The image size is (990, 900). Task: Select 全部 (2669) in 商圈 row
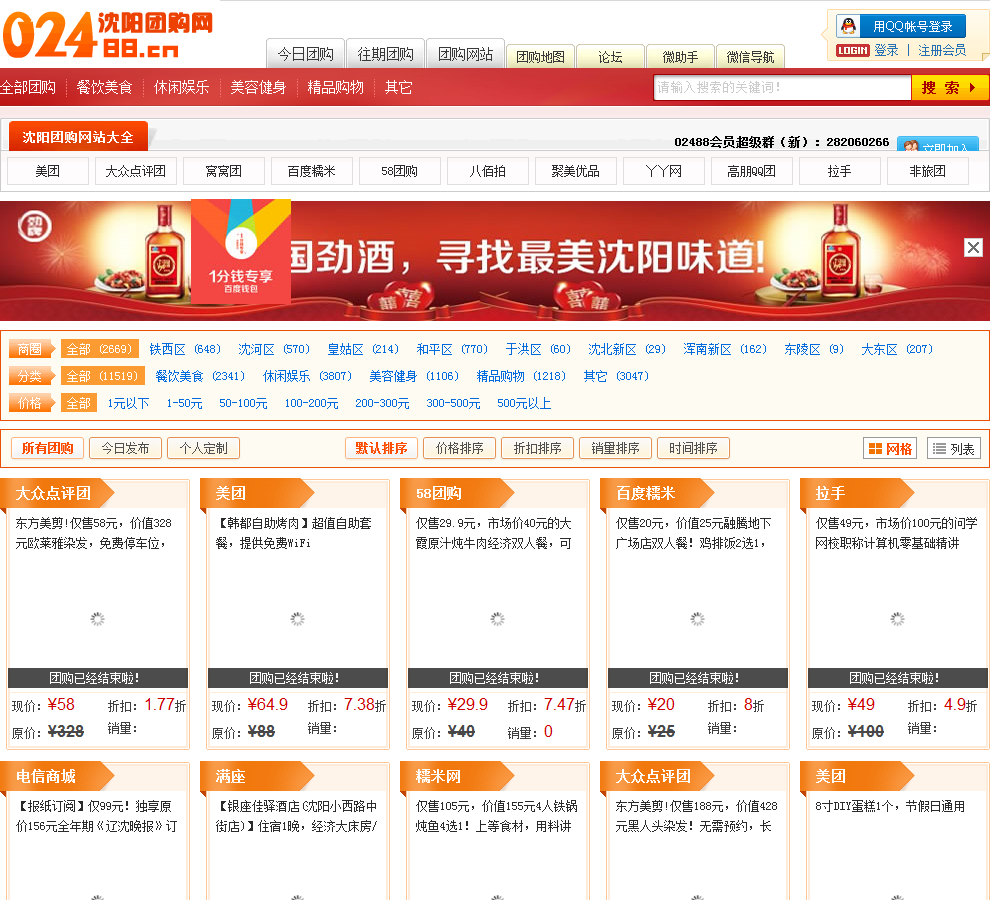tap(99, 349)
